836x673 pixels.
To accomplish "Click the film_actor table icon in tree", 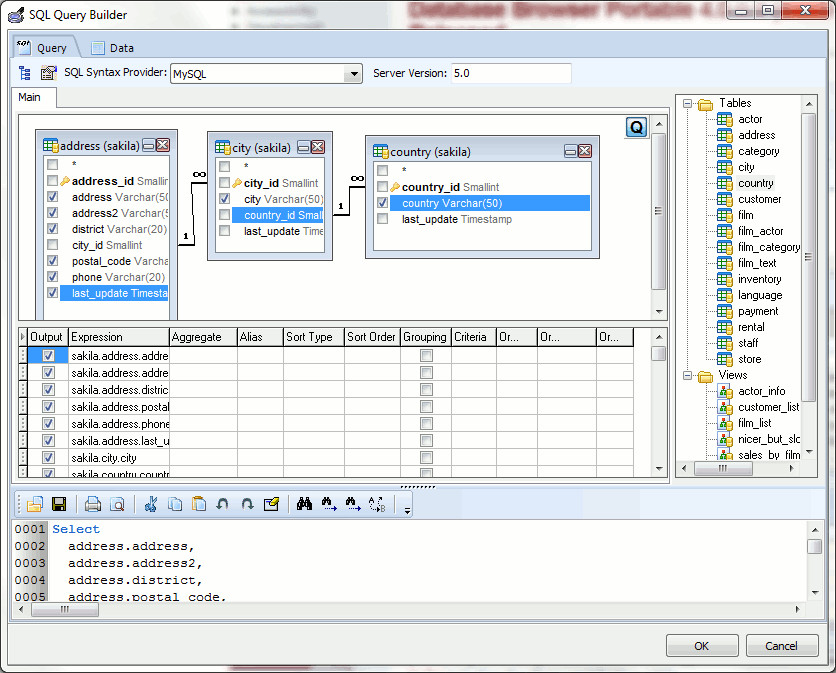I will [x=725, y=231].
